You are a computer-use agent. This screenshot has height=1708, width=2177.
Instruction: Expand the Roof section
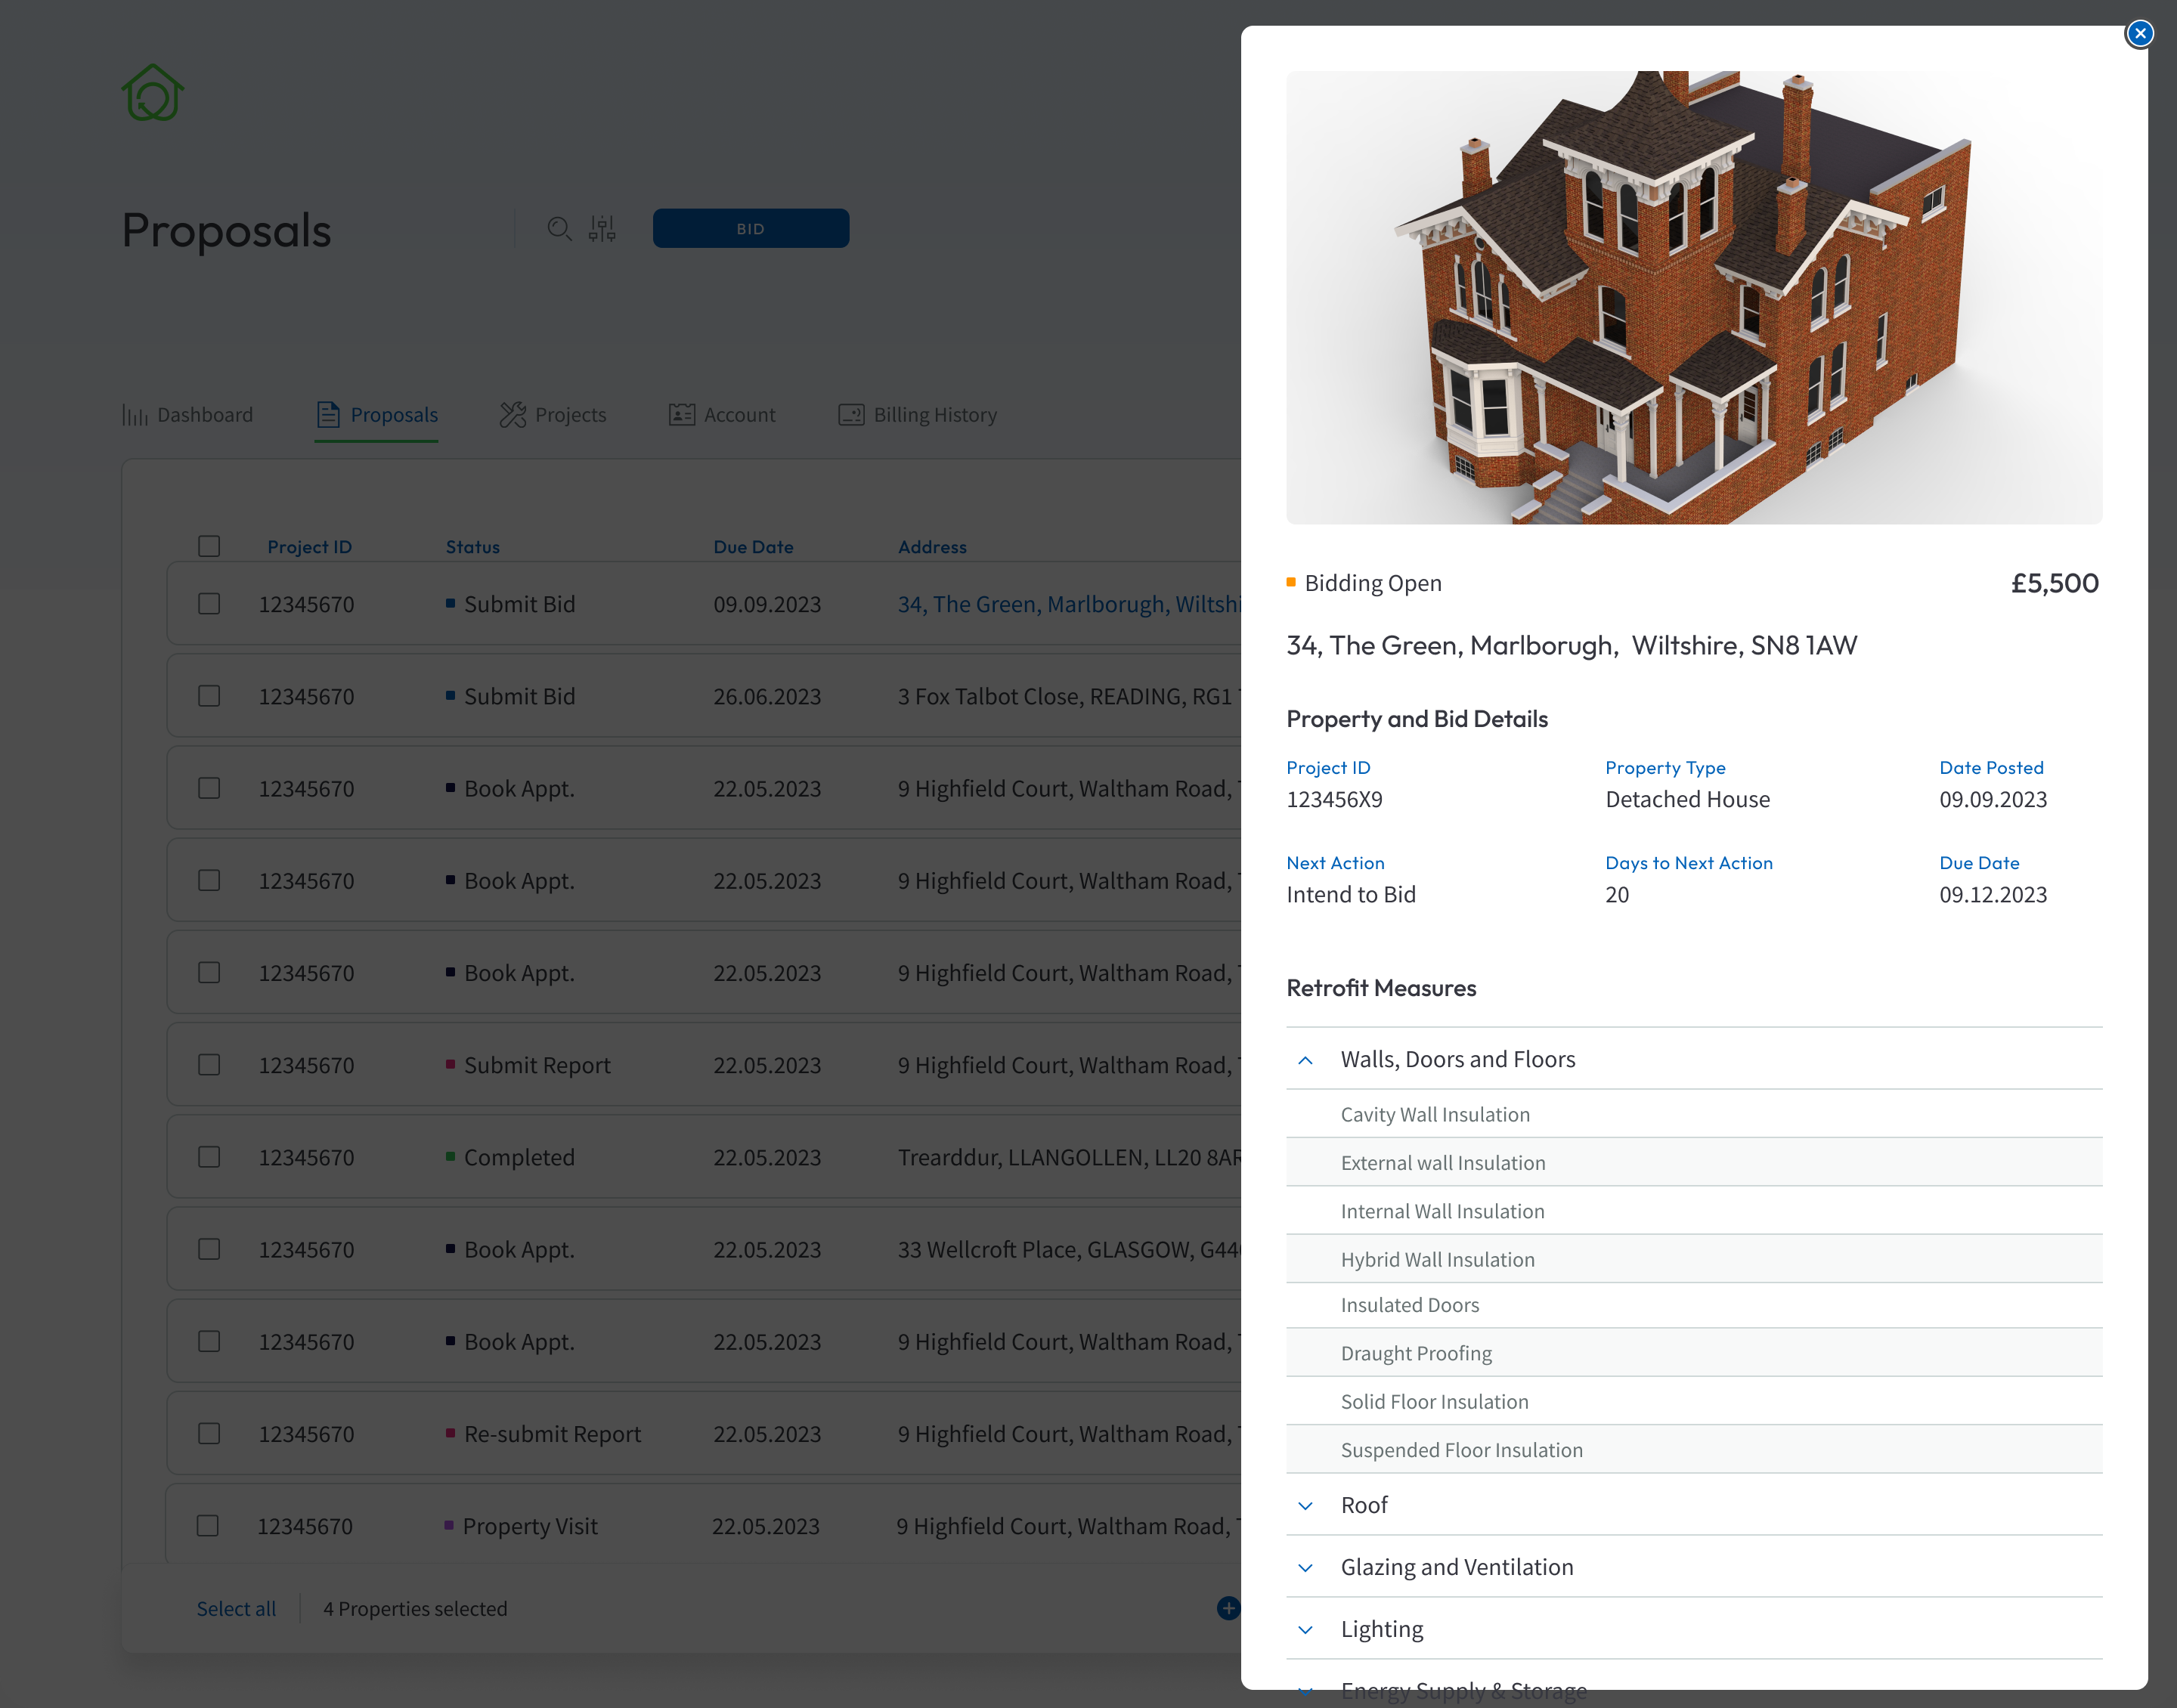pyautogui.click(x=1305, y=1506)
